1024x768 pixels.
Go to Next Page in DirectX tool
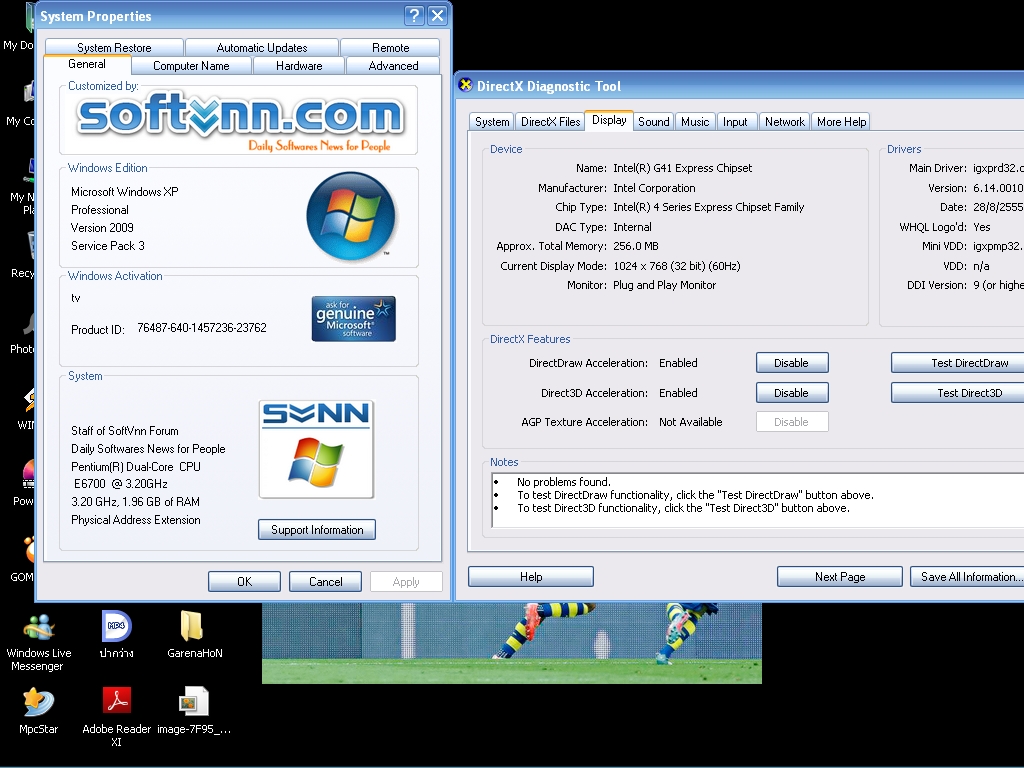coord(840,577)
